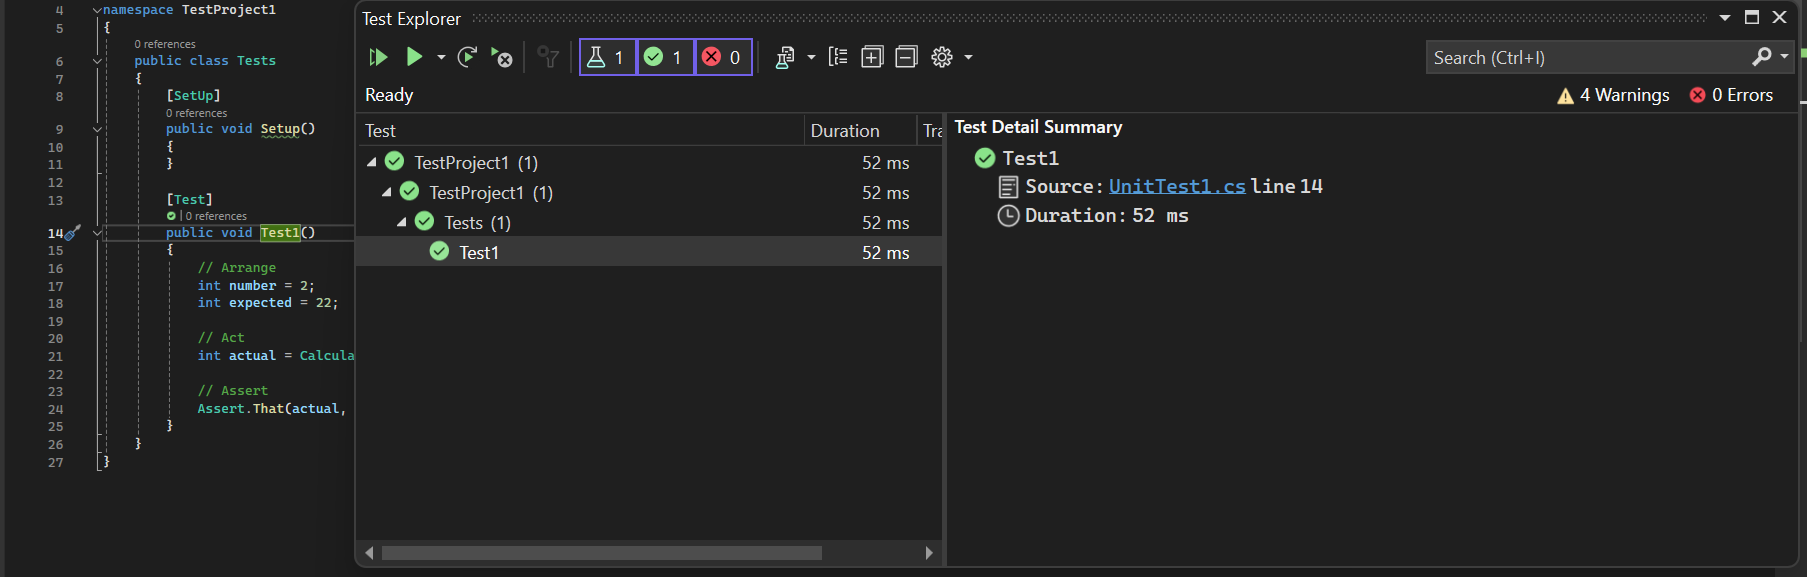Click the green Run button
1807x577 pixels.
click(x=414, y=57)
